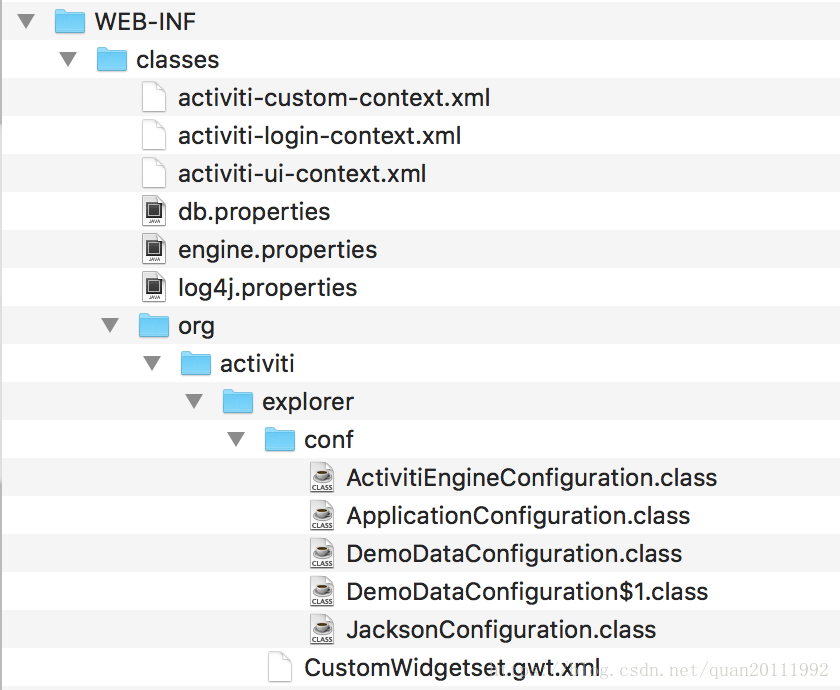Image resolution: width=840 pixels, height=690 pixels.
Task: Select the classes folder name
Action: (177, 60)
